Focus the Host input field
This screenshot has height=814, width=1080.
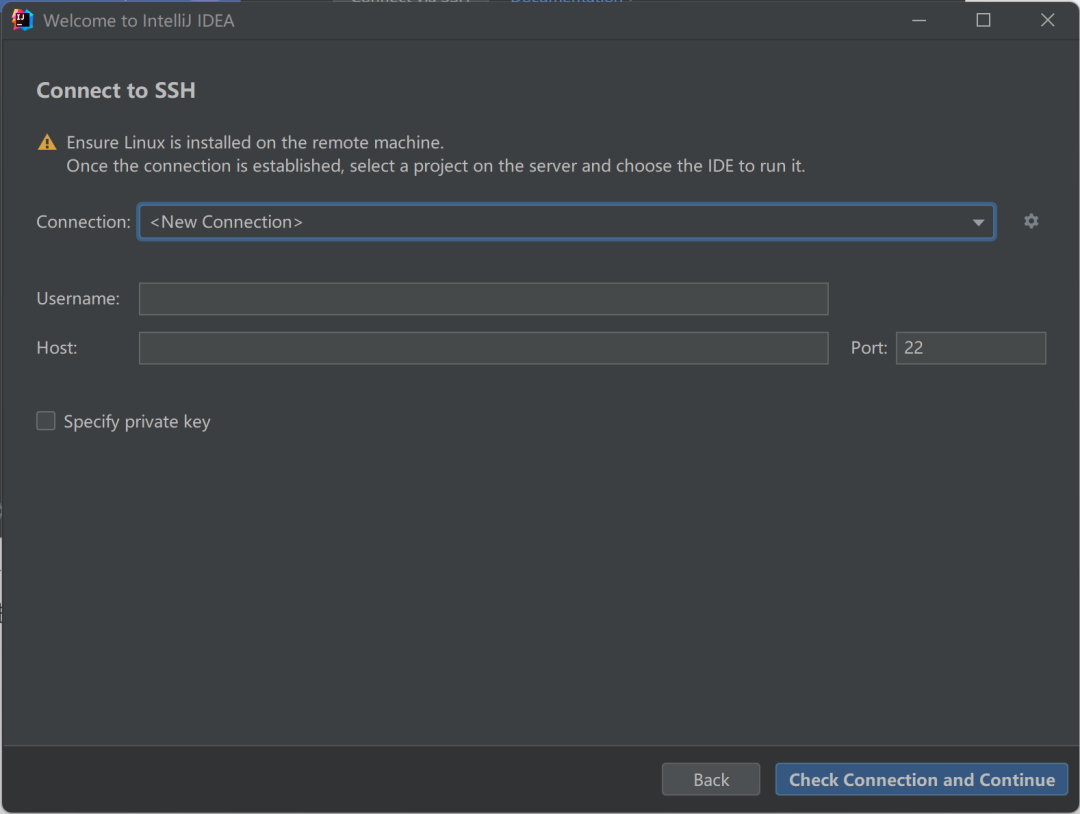point(484,348)
